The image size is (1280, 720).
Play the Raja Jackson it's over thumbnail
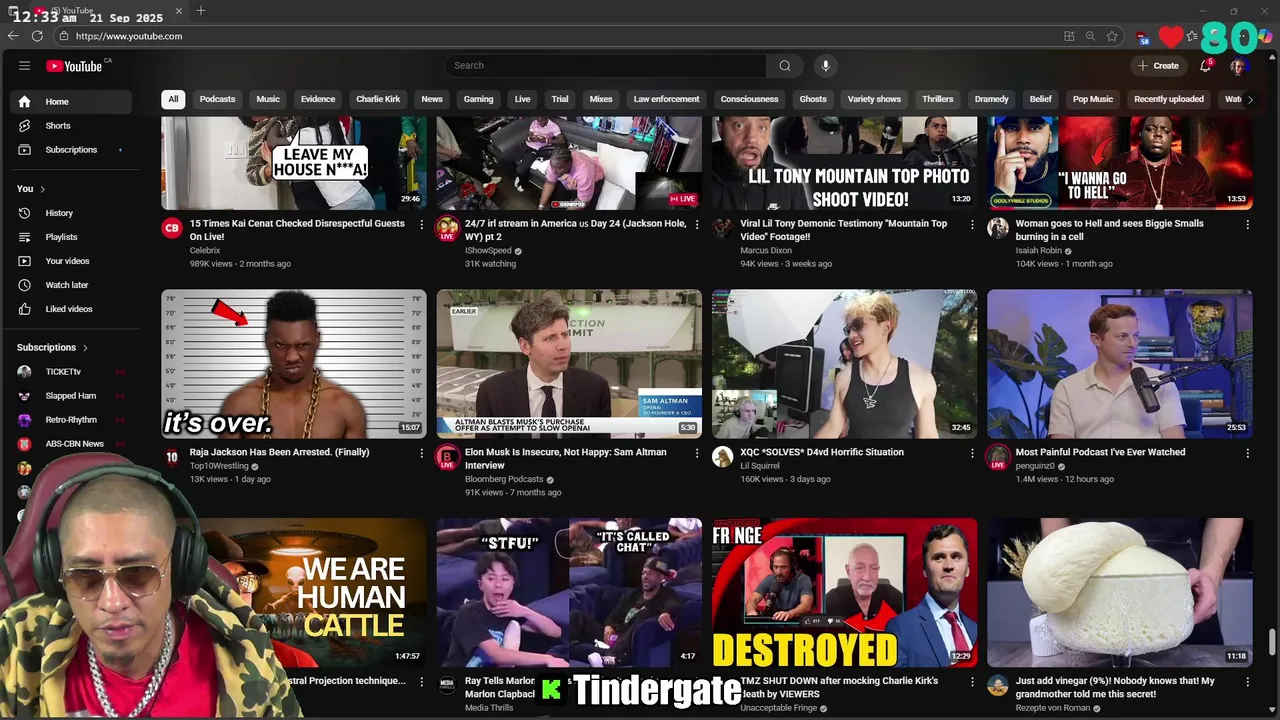pos(294,364)
